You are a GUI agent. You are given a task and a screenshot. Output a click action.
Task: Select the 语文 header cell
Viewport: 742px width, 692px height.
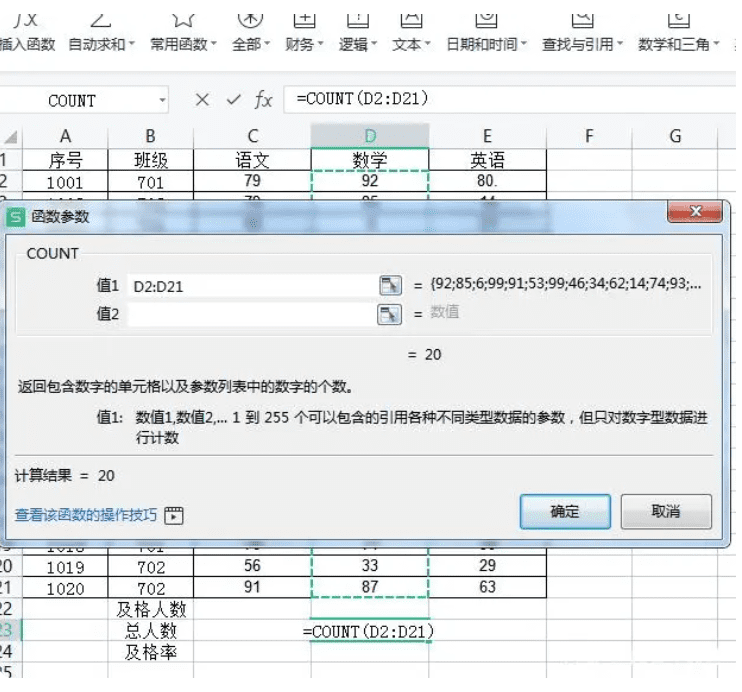point(252,160)
